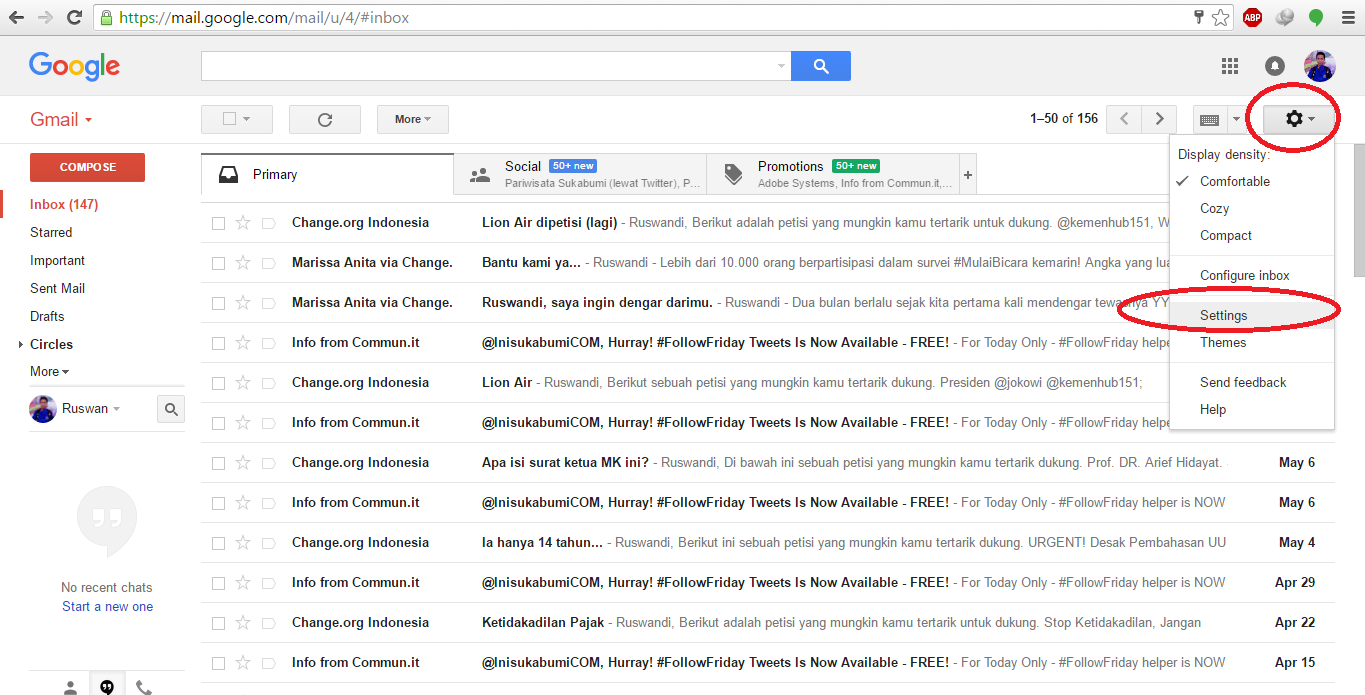1365x695 pixels.
Task: Switch to the Social tab
Action: coord(580,174)
